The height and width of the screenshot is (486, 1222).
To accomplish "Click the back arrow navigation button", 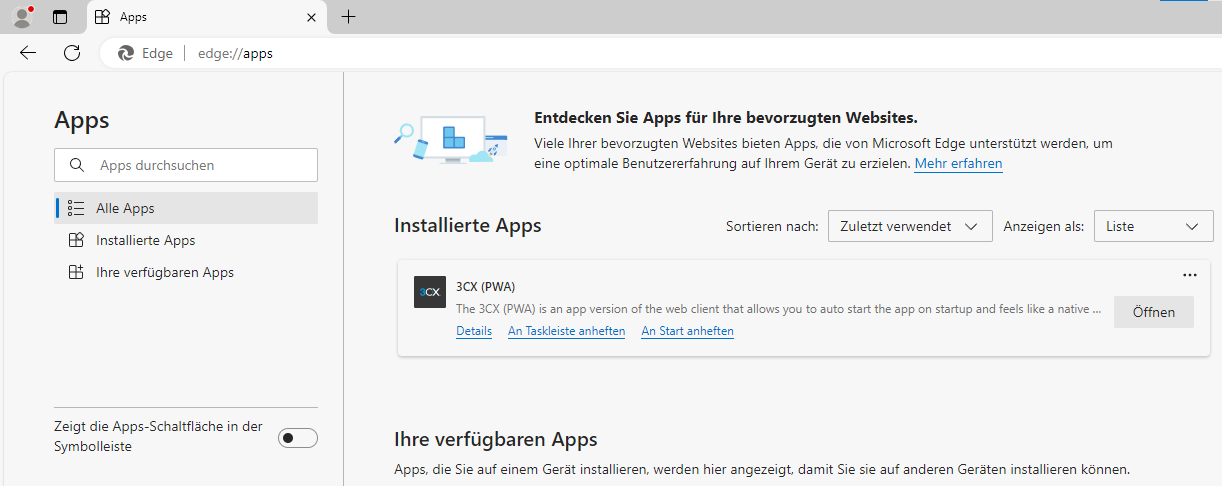I will click(28, 53).
